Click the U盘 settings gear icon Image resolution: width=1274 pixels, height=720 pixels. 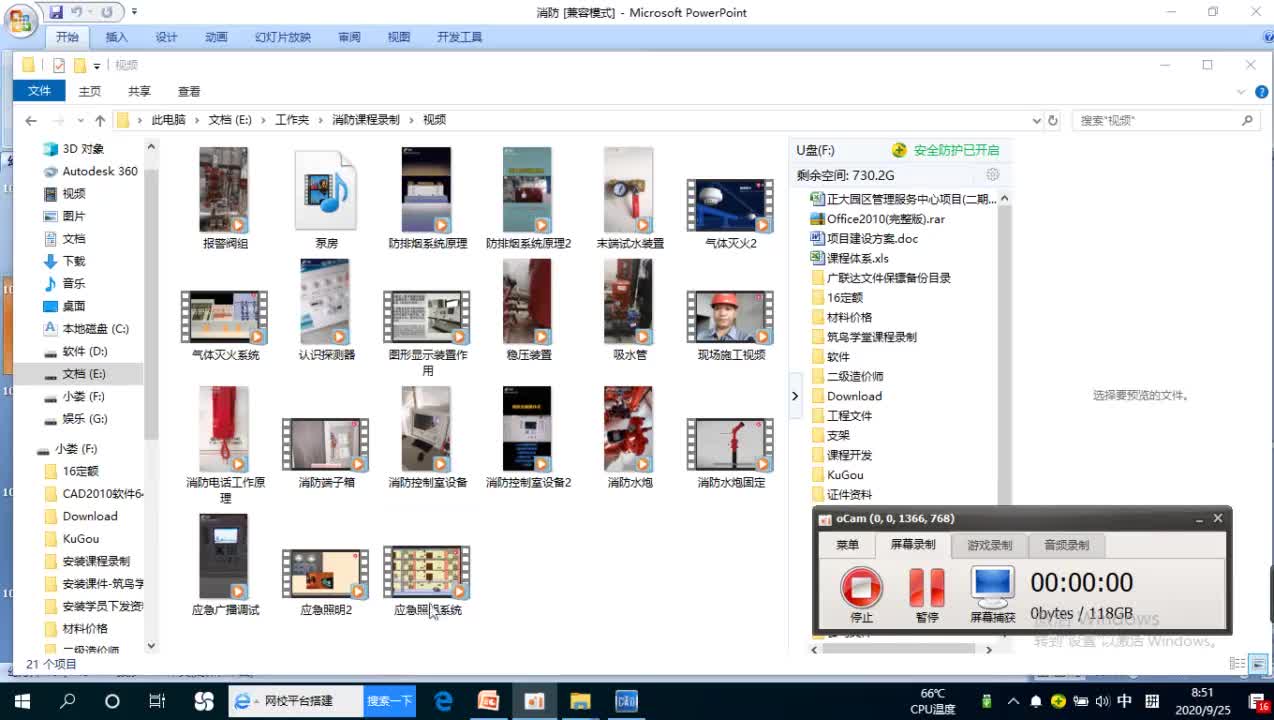992,175
